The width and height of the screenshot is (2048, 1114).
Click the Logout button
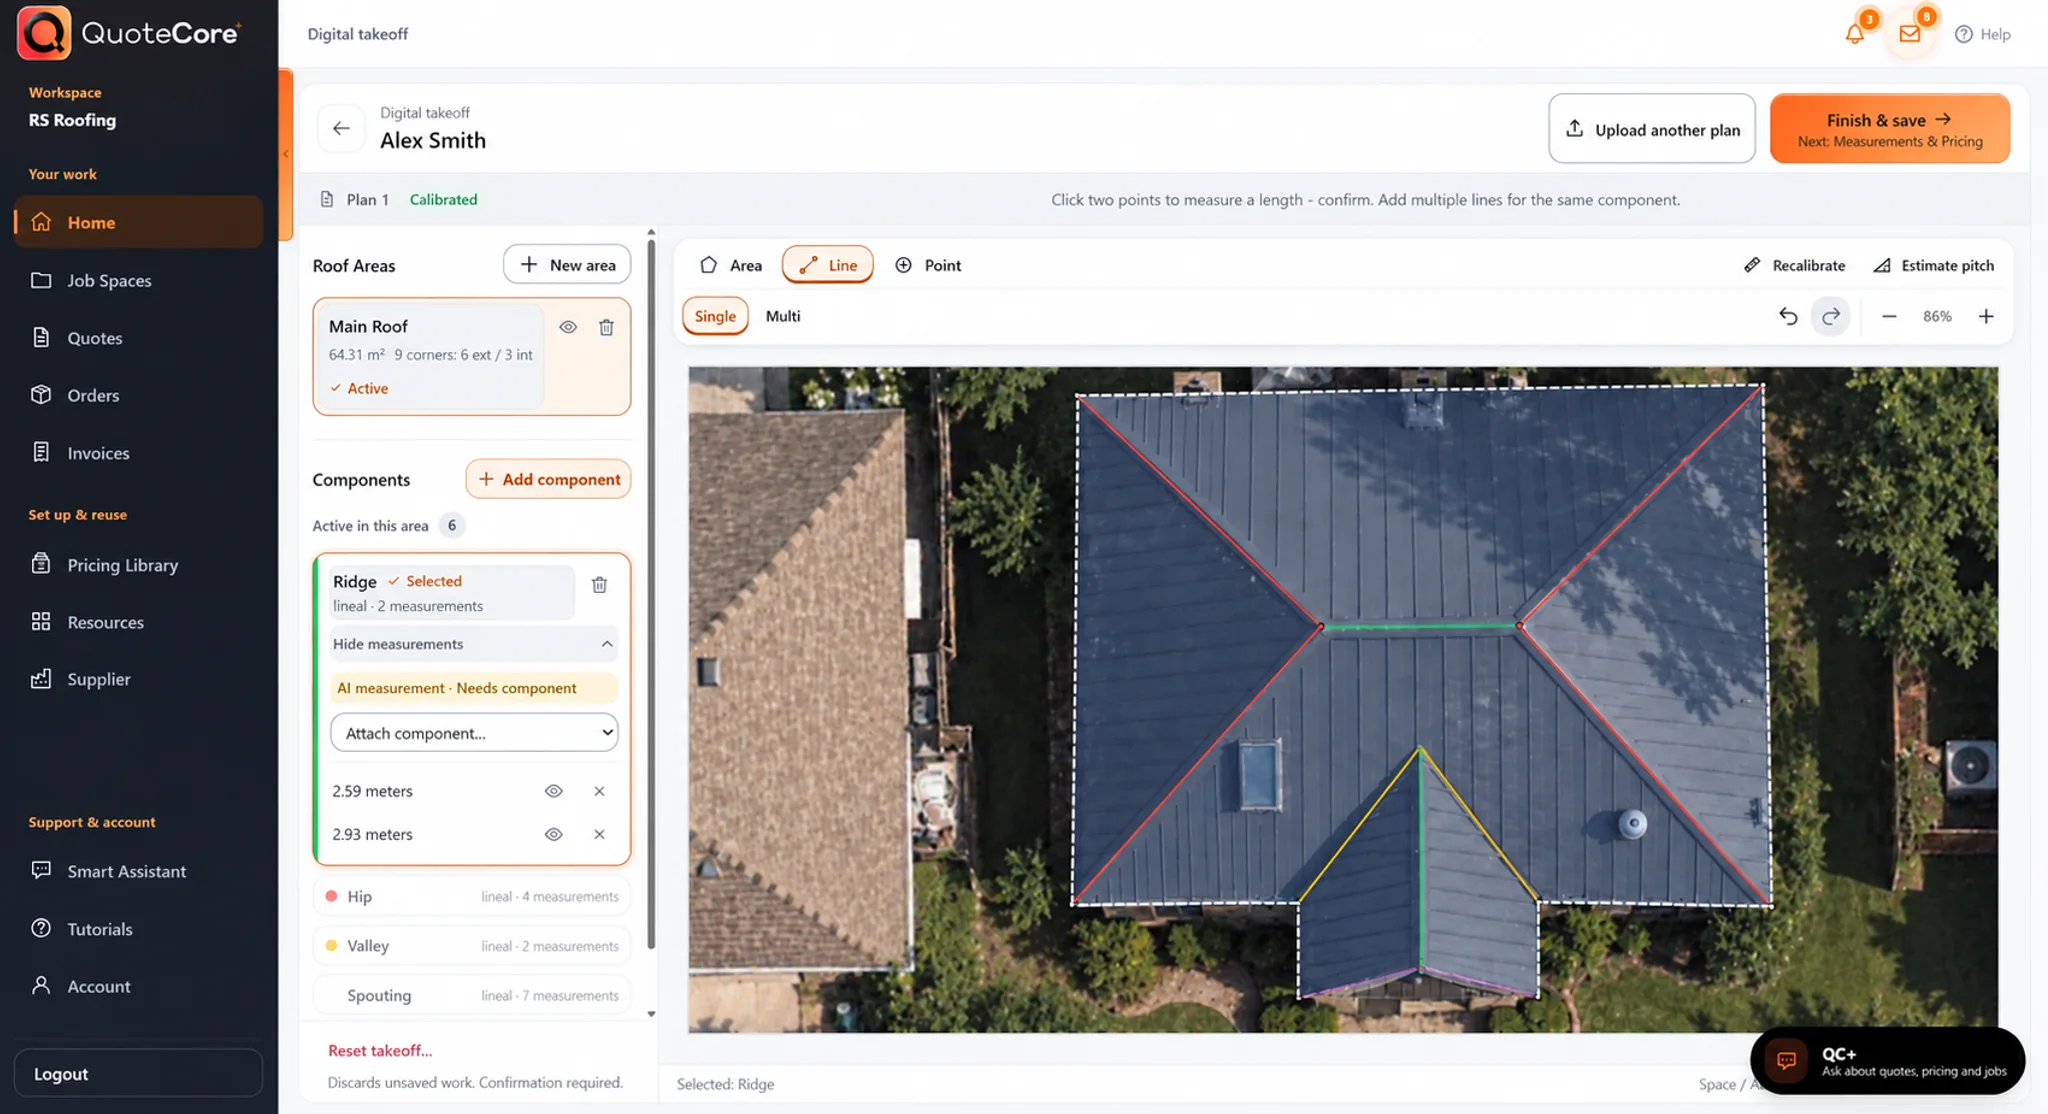click(138, 1073)
